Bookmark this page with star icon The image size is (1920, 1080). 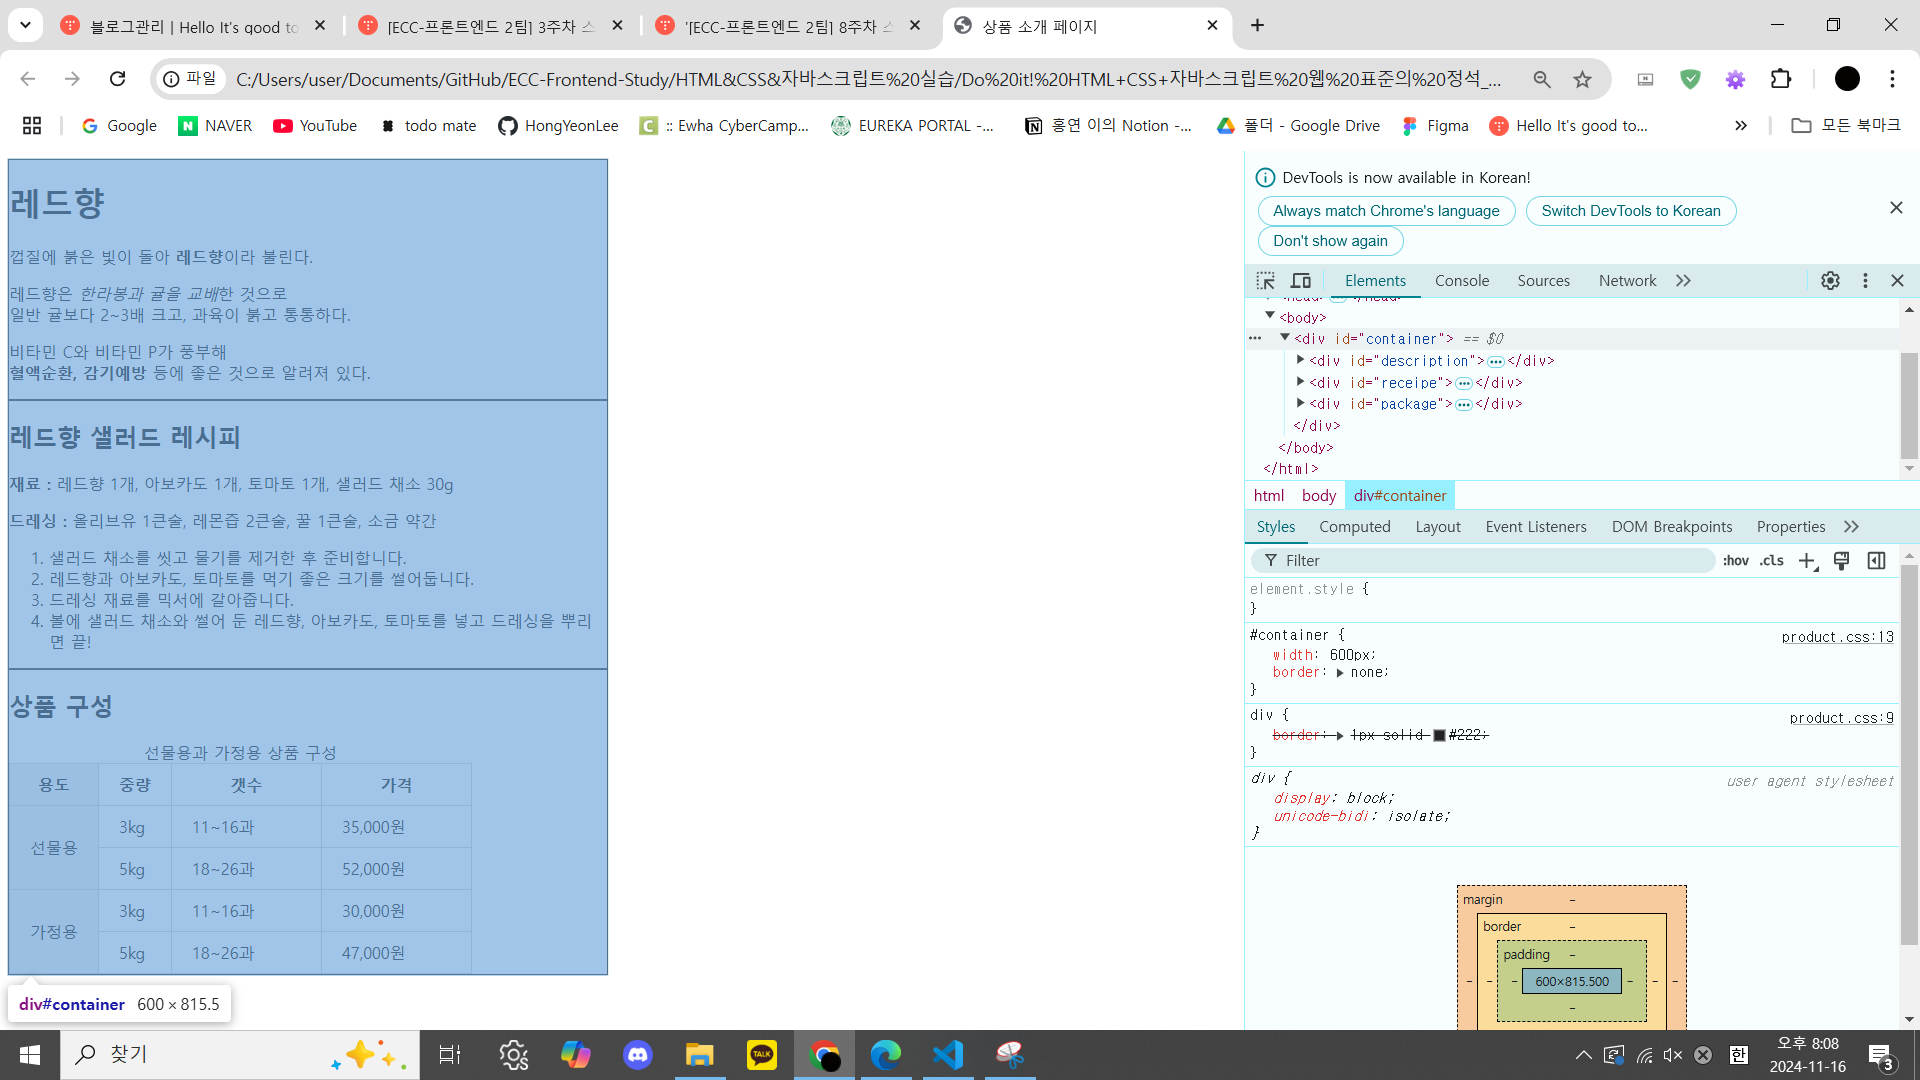pyautogui.click(x=1582, y=79)
